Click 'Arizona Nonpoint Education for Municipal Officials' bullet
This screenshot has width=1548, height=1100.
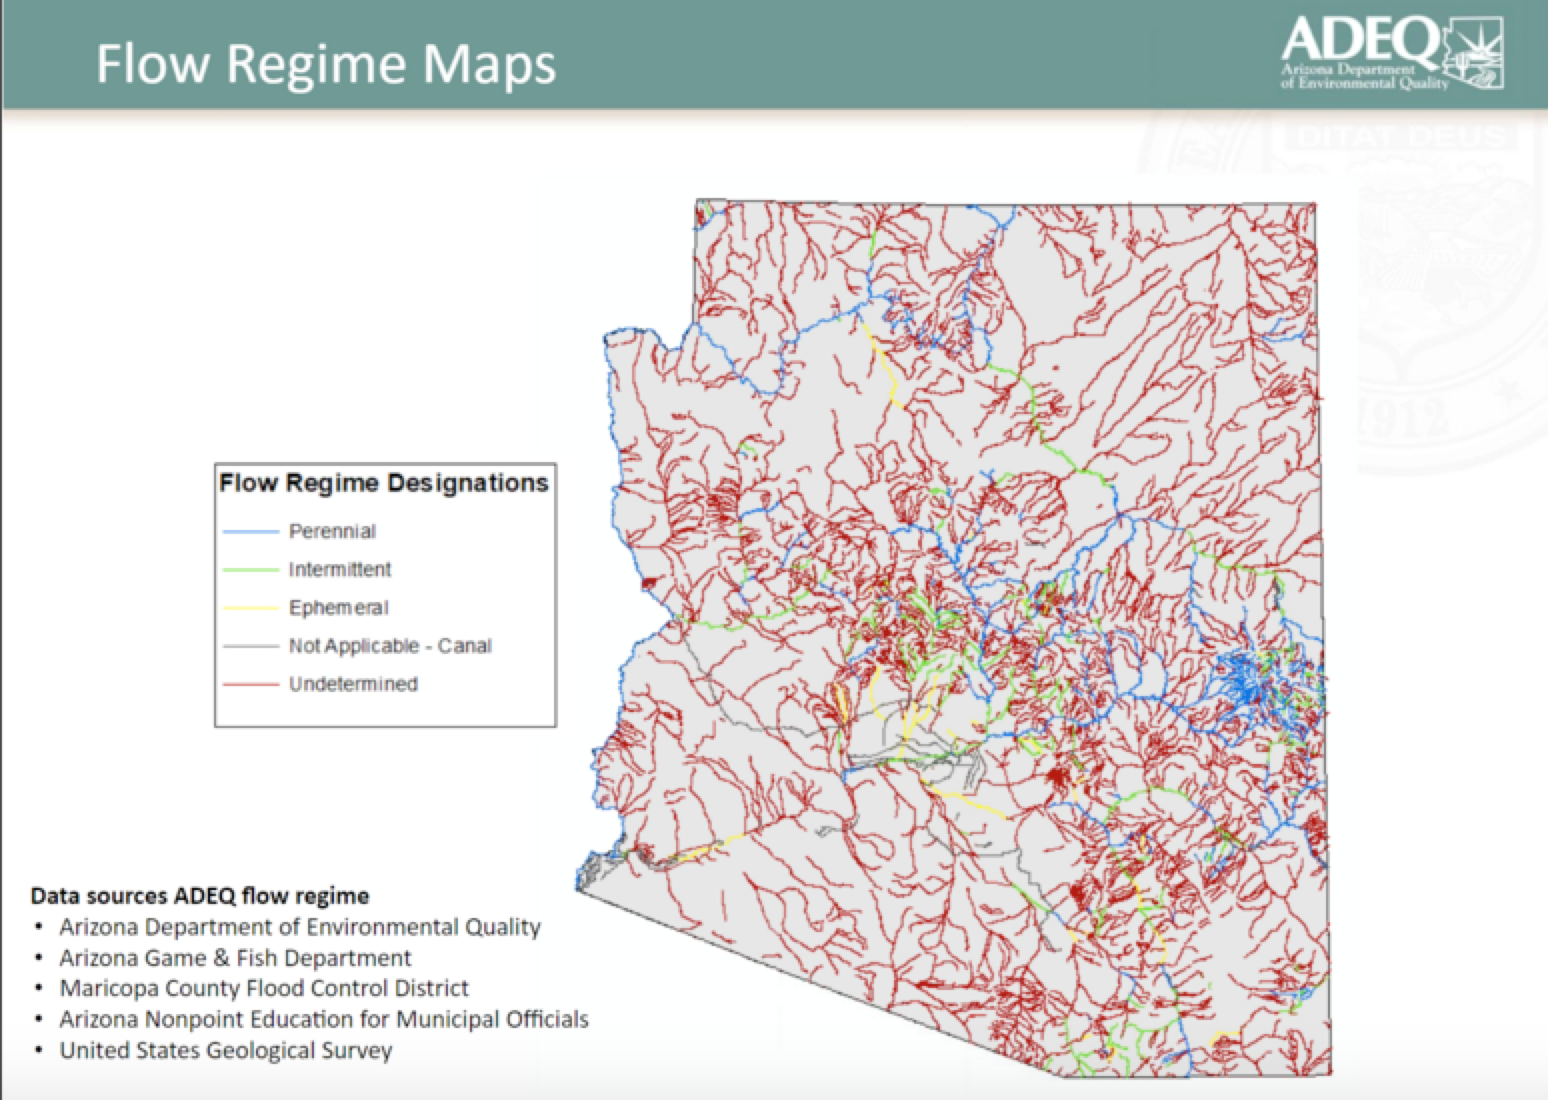pos(324,1019)
